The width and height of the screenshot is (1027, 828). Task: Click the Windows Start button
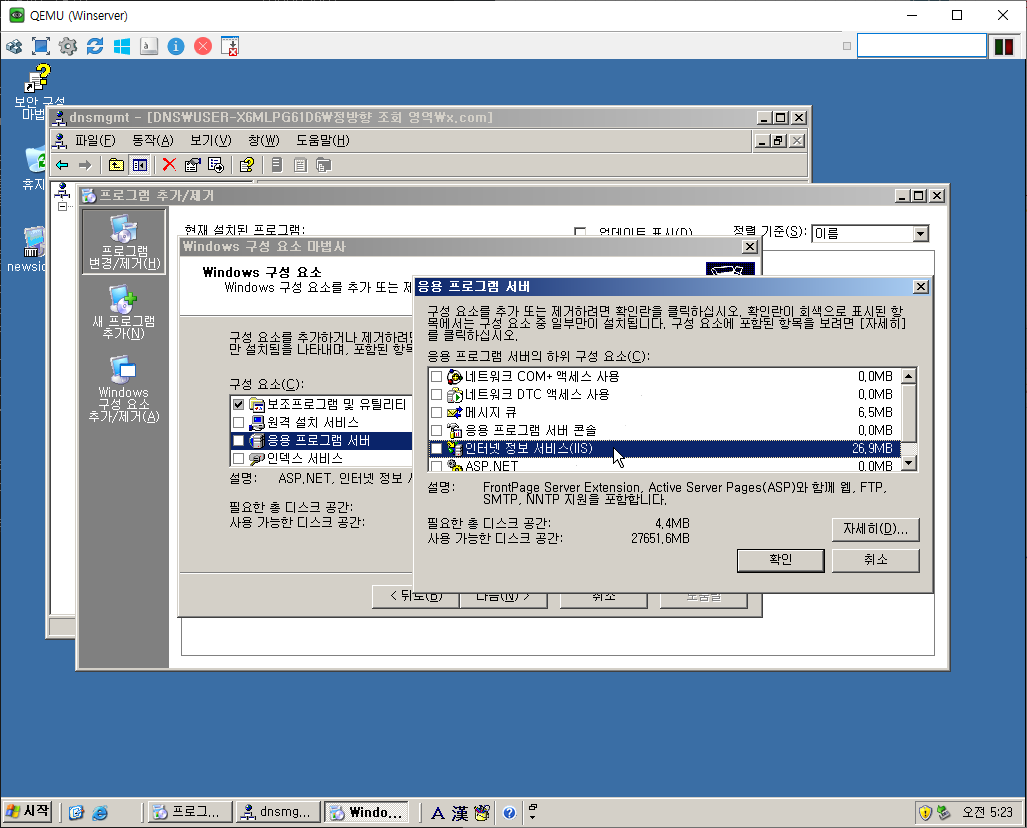point(28,812)
